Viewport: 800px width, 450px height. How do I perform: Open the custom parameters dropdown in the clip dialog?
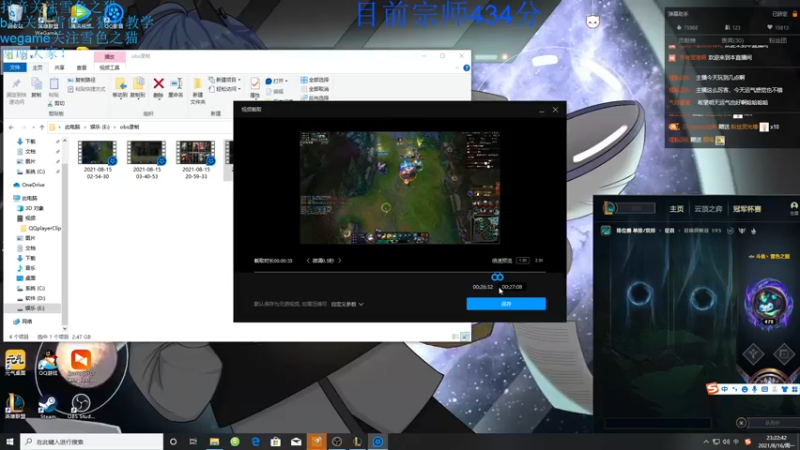347,304
